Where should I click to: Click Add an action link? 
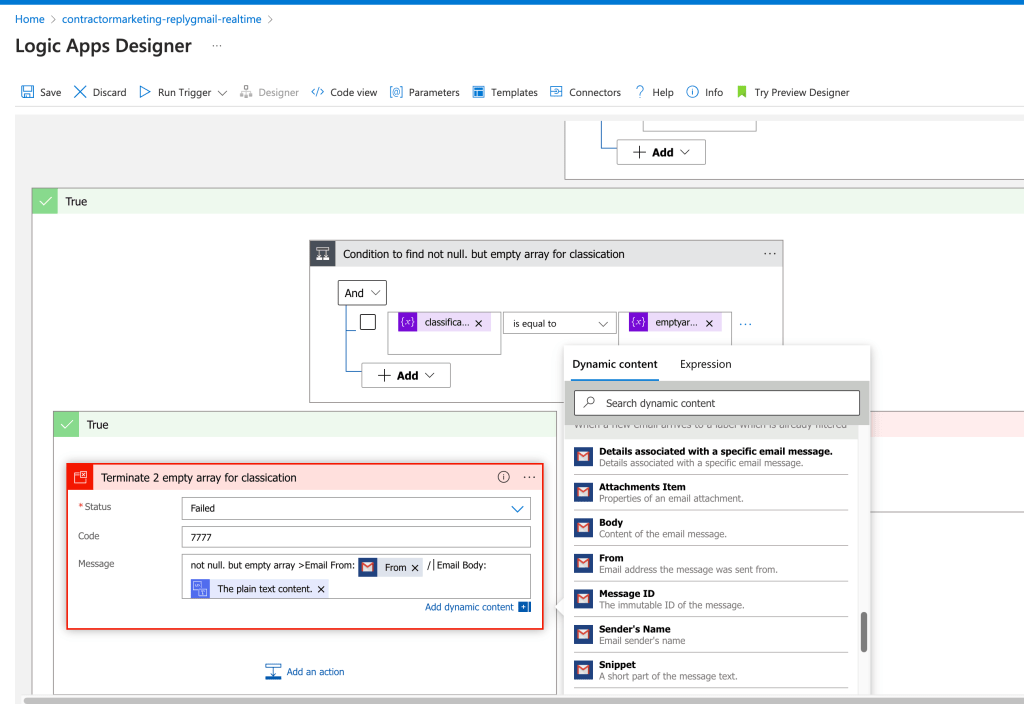[x=305, y=671]
